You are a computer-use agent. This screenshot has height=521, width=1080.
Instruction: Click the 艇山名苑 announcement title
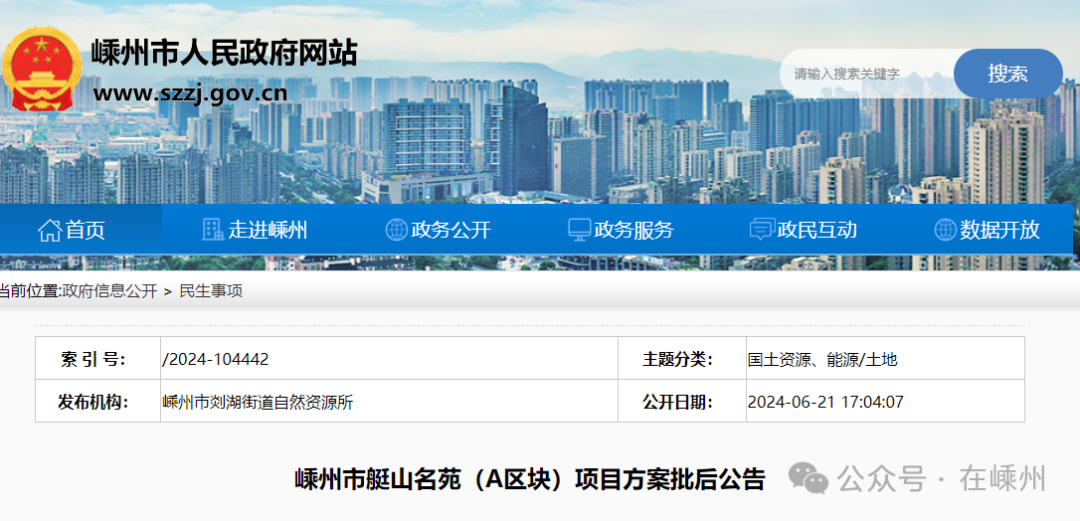(529, 478)
